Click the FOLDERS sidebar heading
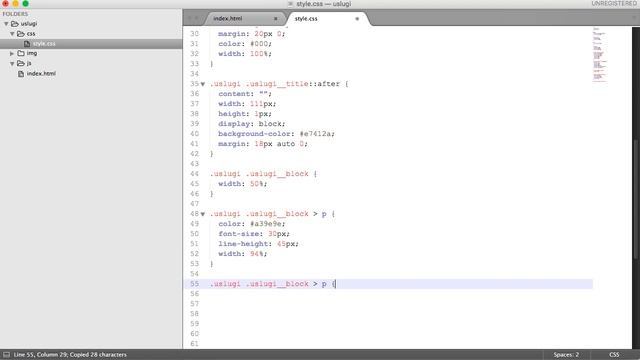 click(x=15, y=14)
